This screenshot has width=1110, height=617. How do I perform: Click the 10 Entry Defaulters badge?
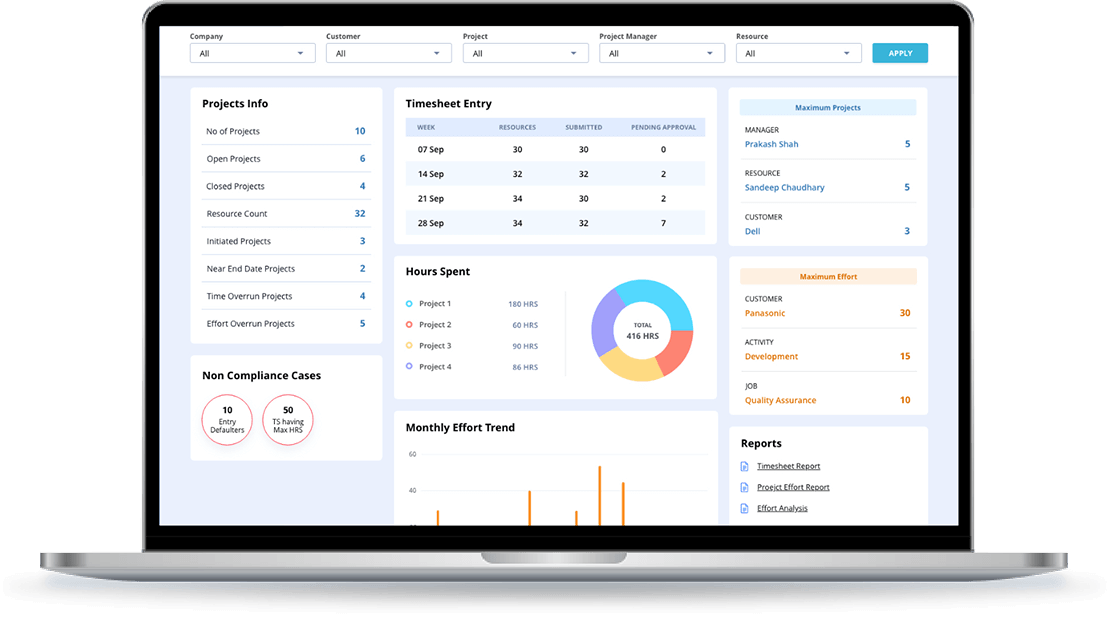227,420
